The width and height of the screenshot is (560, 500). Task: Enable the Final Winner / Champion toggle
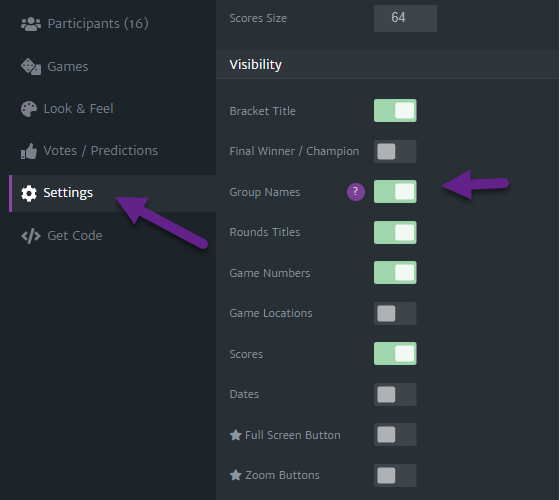[x=395, y=151]
